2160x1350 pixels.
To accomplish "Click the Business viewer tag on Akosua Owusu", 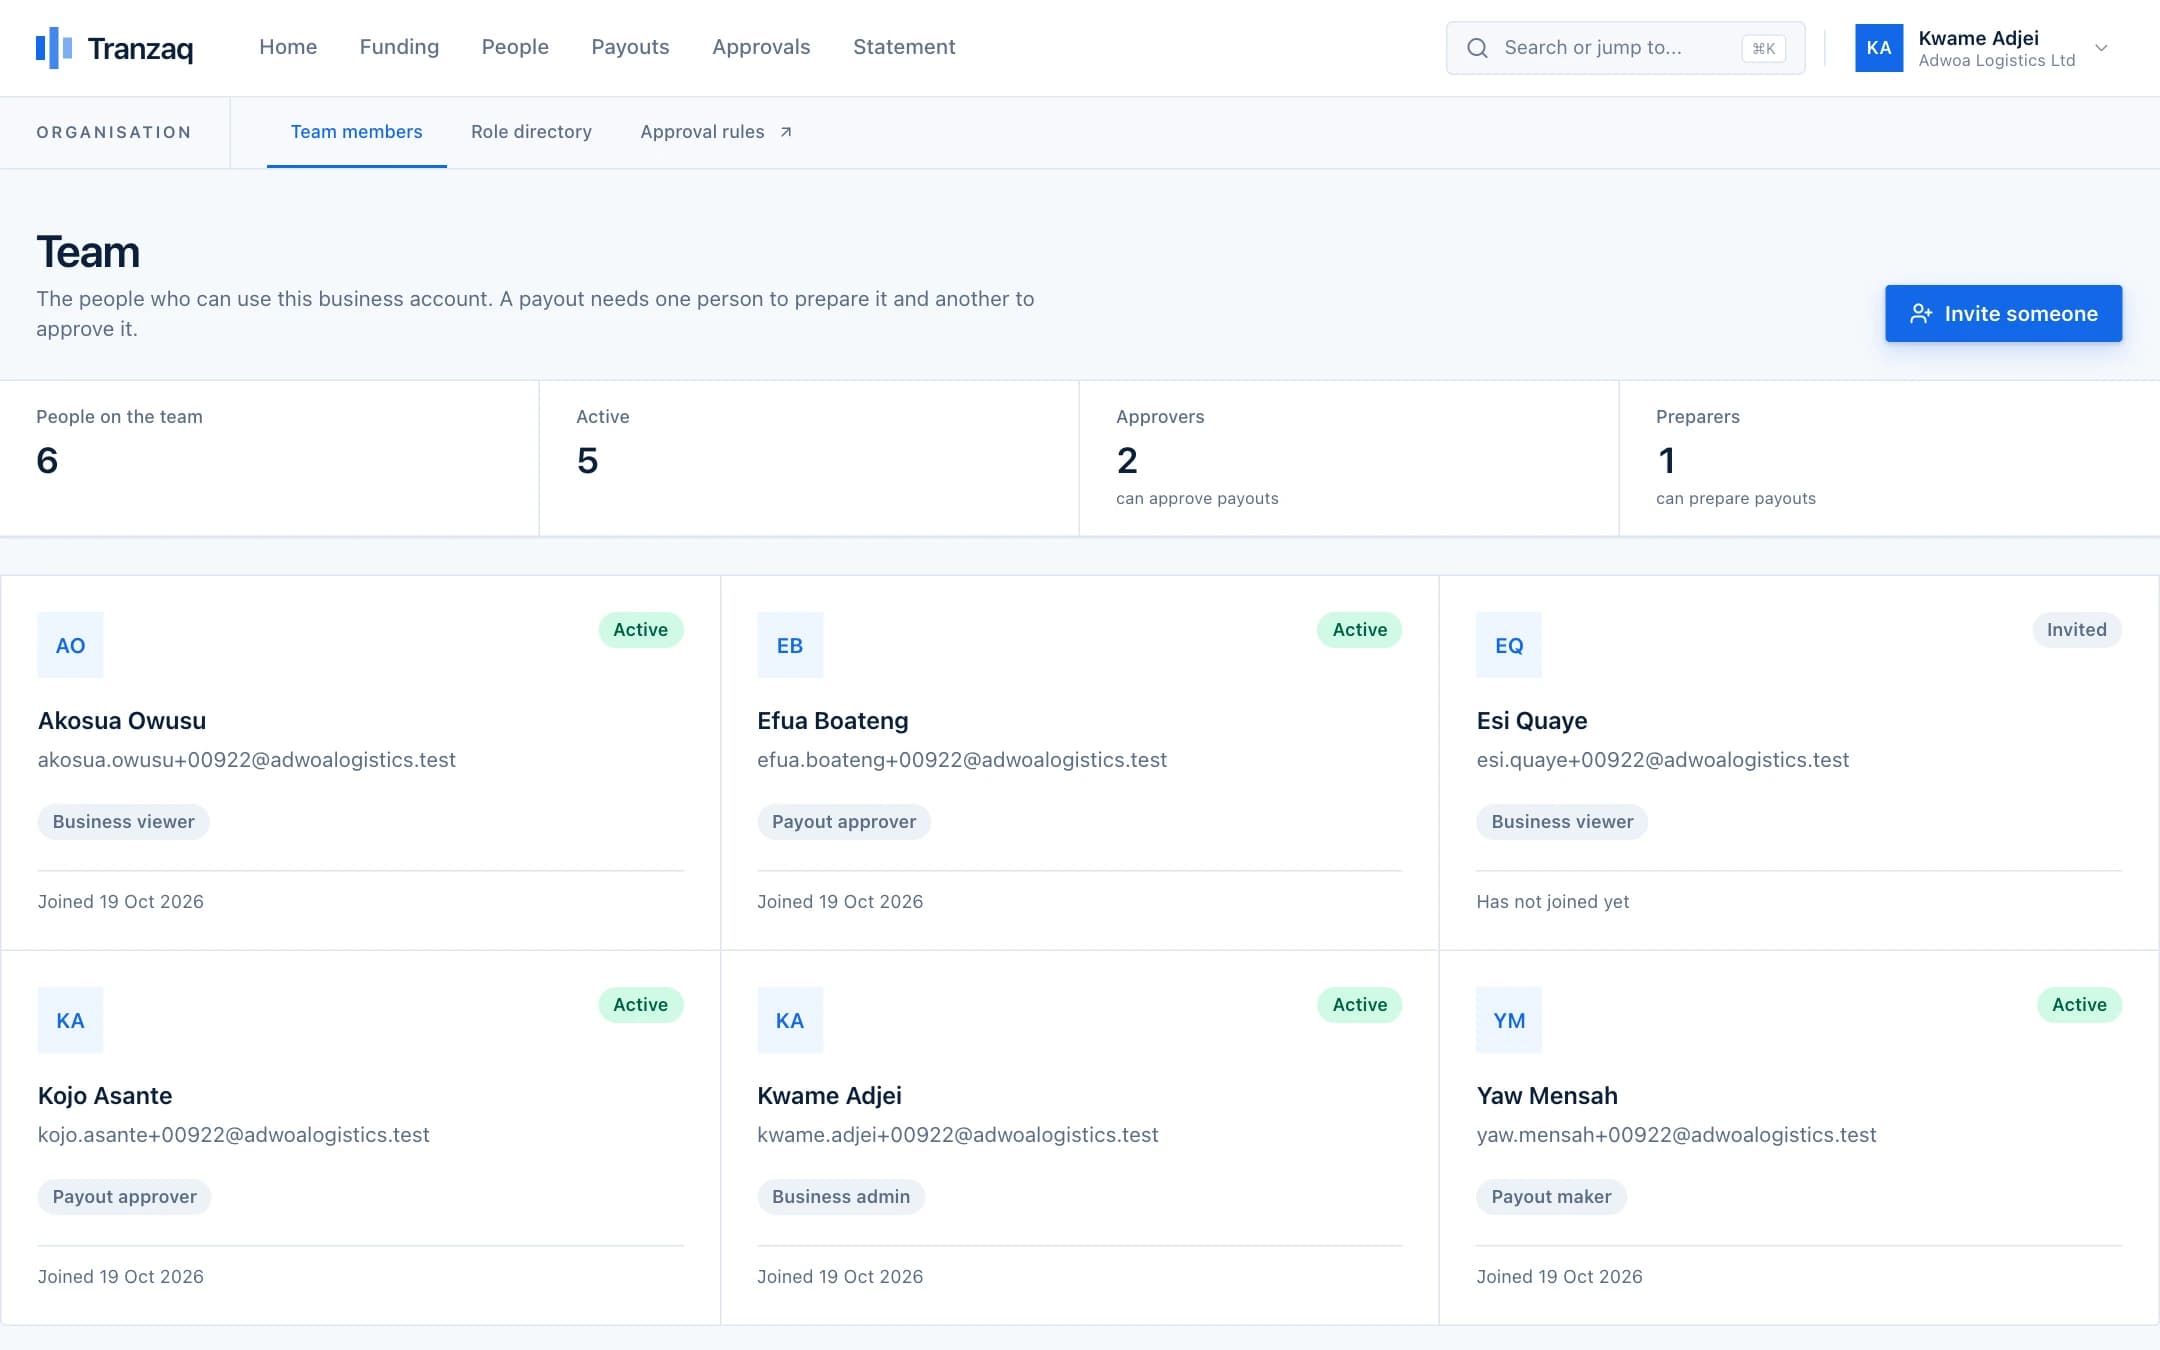I will [123, 822].
